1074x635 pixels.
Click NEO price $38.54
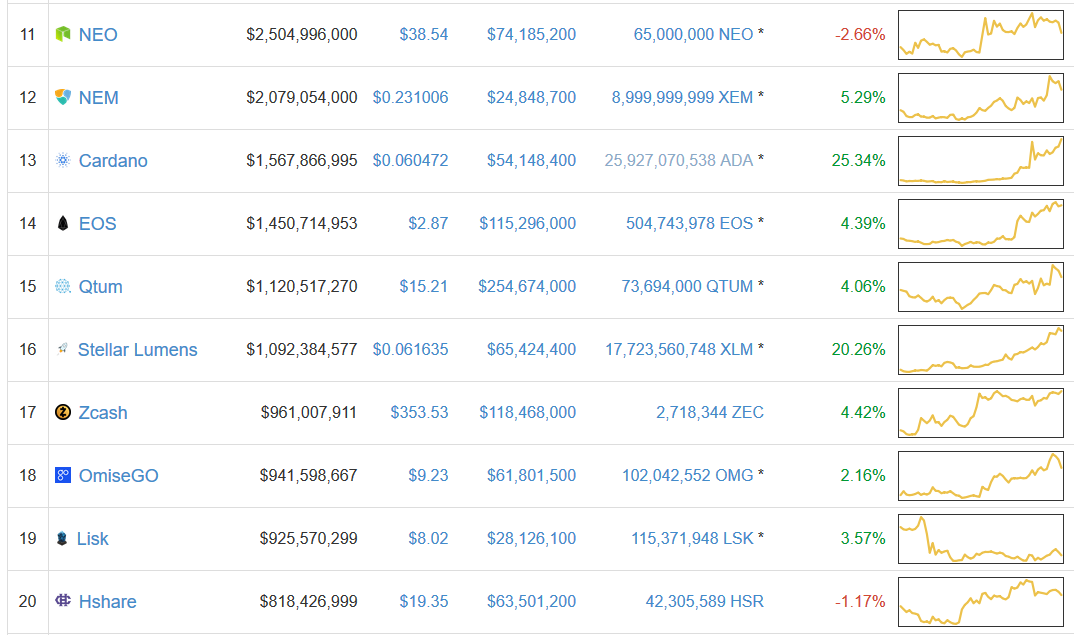423,35
